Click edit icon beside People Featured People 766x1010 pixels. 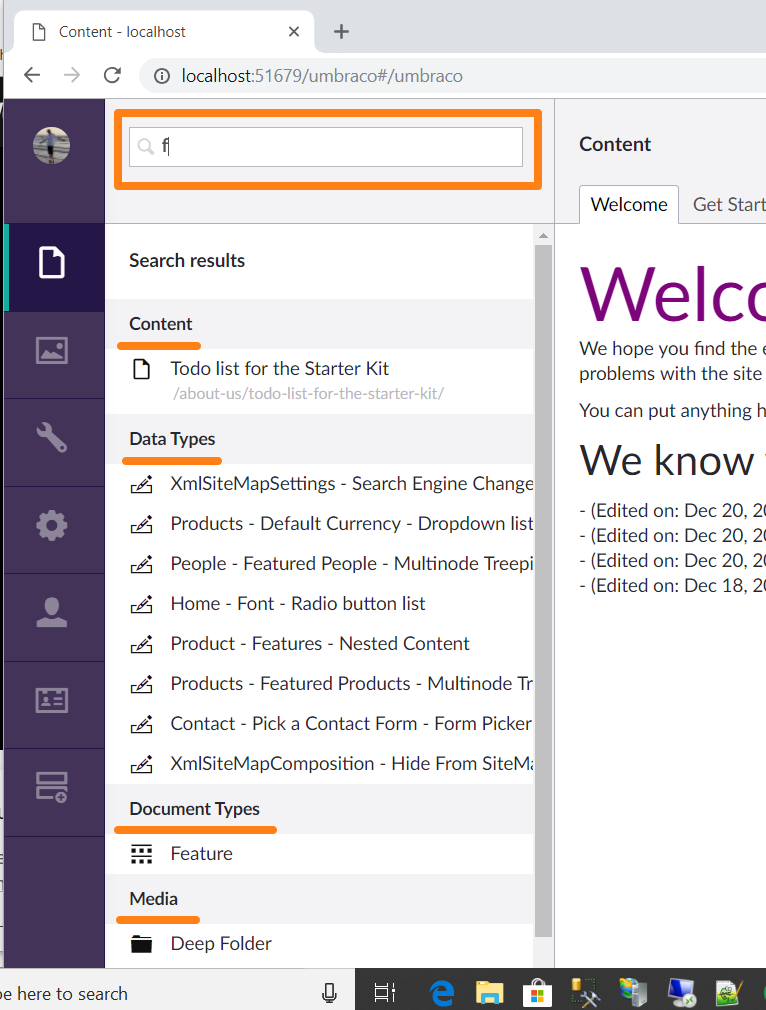pyautogui.click(x=142, y=564)
